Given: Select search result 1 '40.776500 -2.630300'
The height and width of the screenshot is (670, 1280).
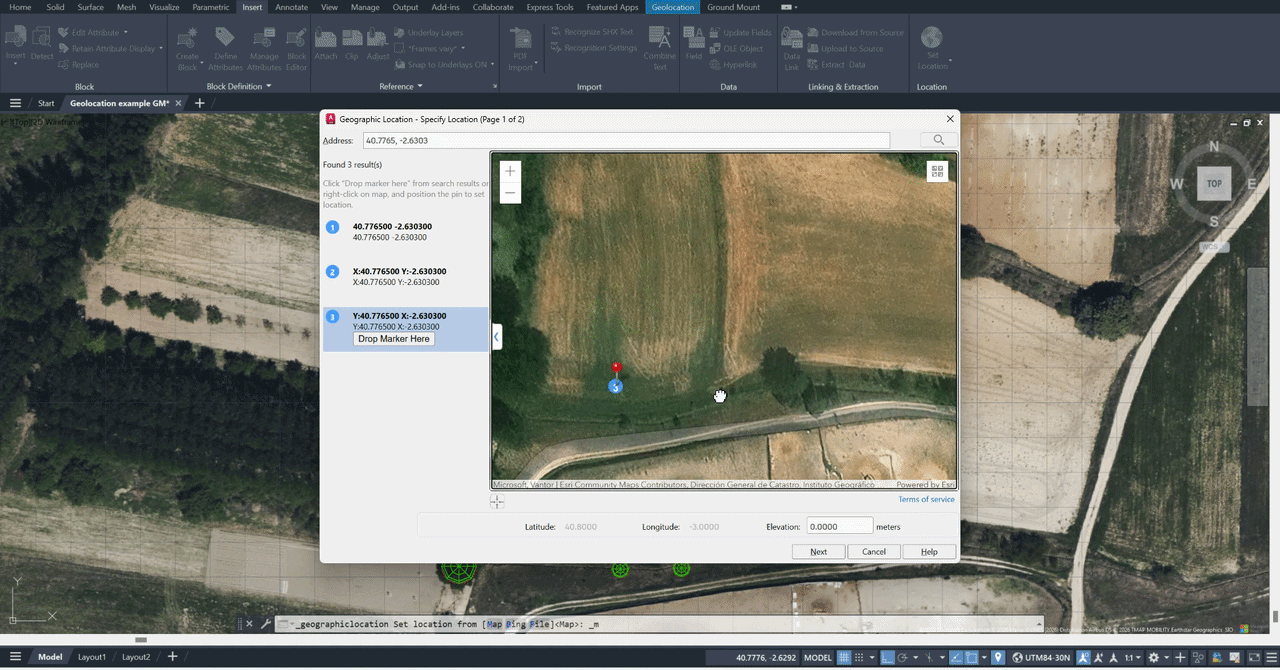Looking at the screenshot, I should 405,231.
